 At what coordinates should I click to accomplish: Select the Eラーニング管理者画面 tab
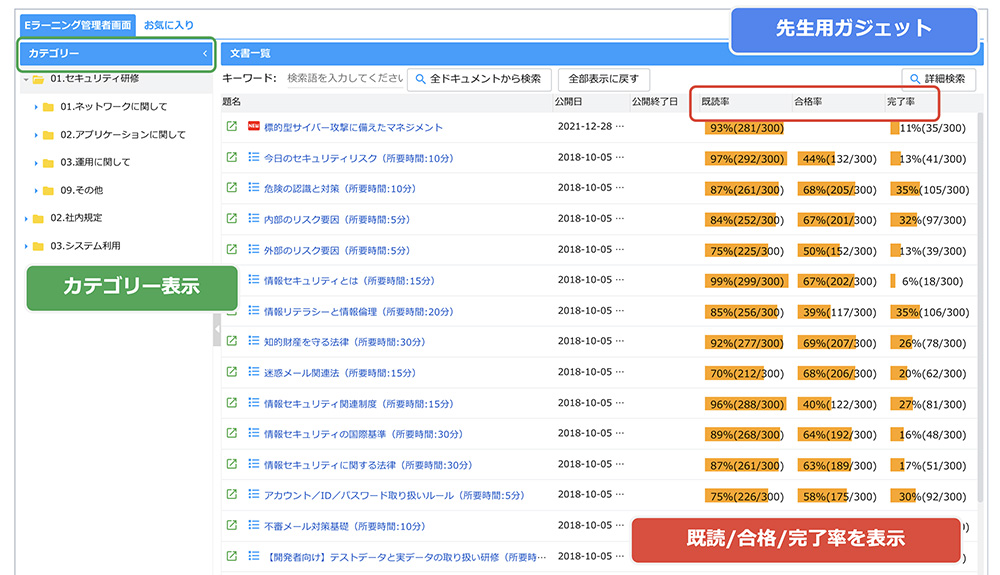coord(78,25)
